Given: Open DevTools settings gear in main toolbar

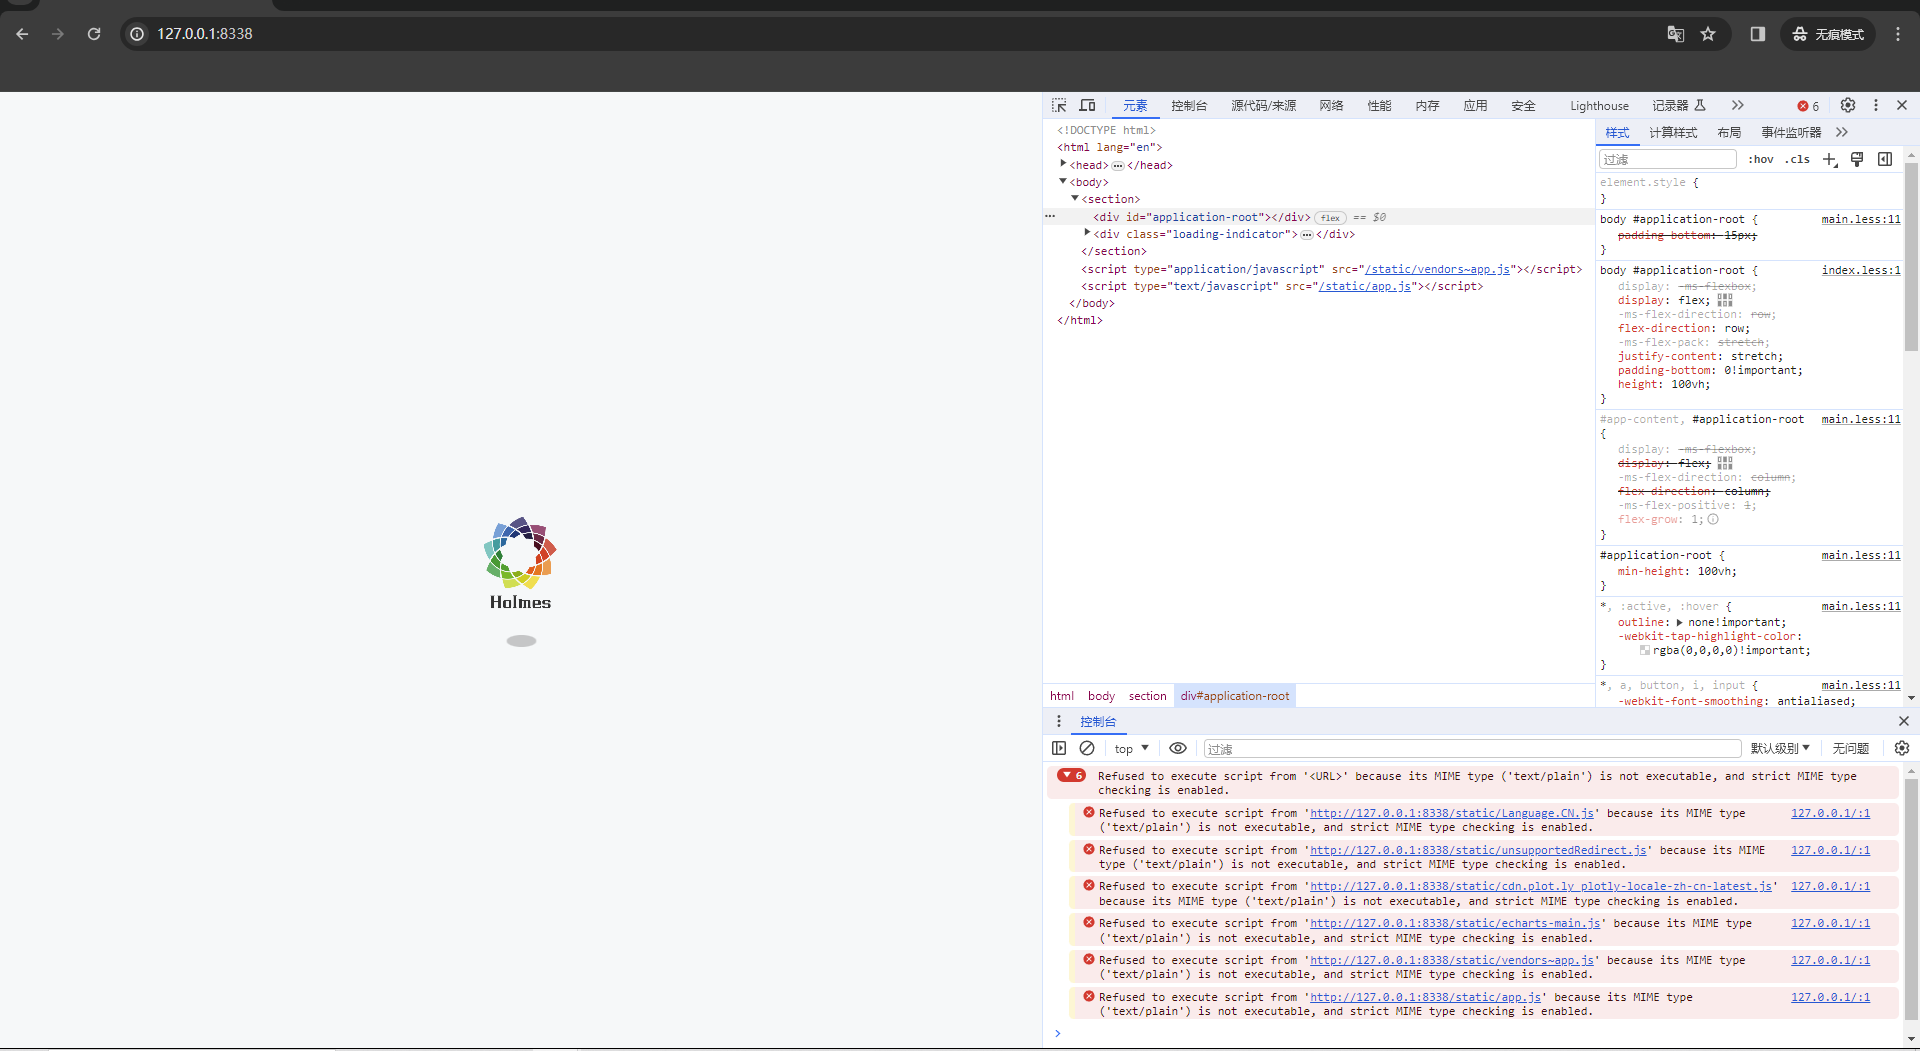Looking at the screenshot, I should tap(1848, 105).
